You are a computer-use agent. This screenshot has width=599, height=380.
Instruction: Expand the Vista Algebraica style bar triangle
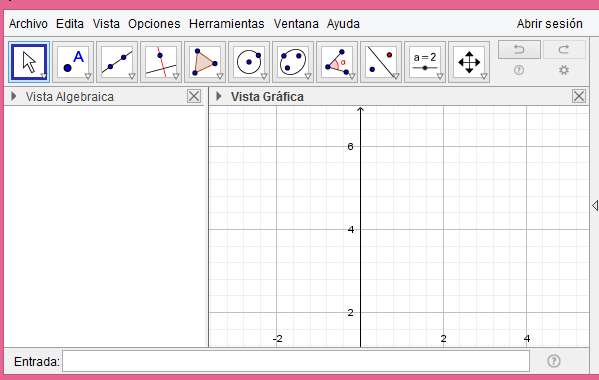pos(14,96)
